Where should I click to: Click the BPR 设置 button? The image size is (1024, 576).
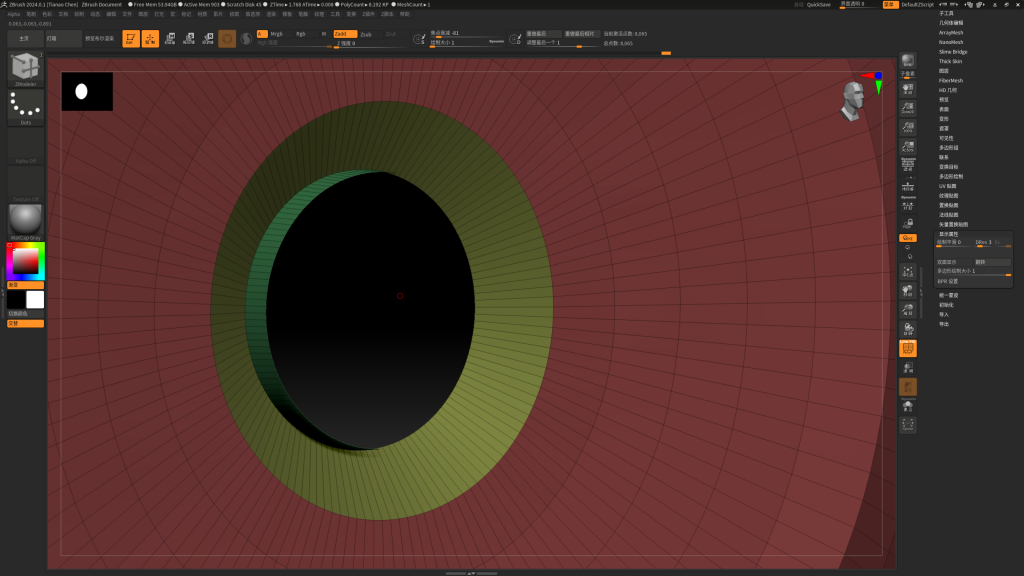[948, 281]
